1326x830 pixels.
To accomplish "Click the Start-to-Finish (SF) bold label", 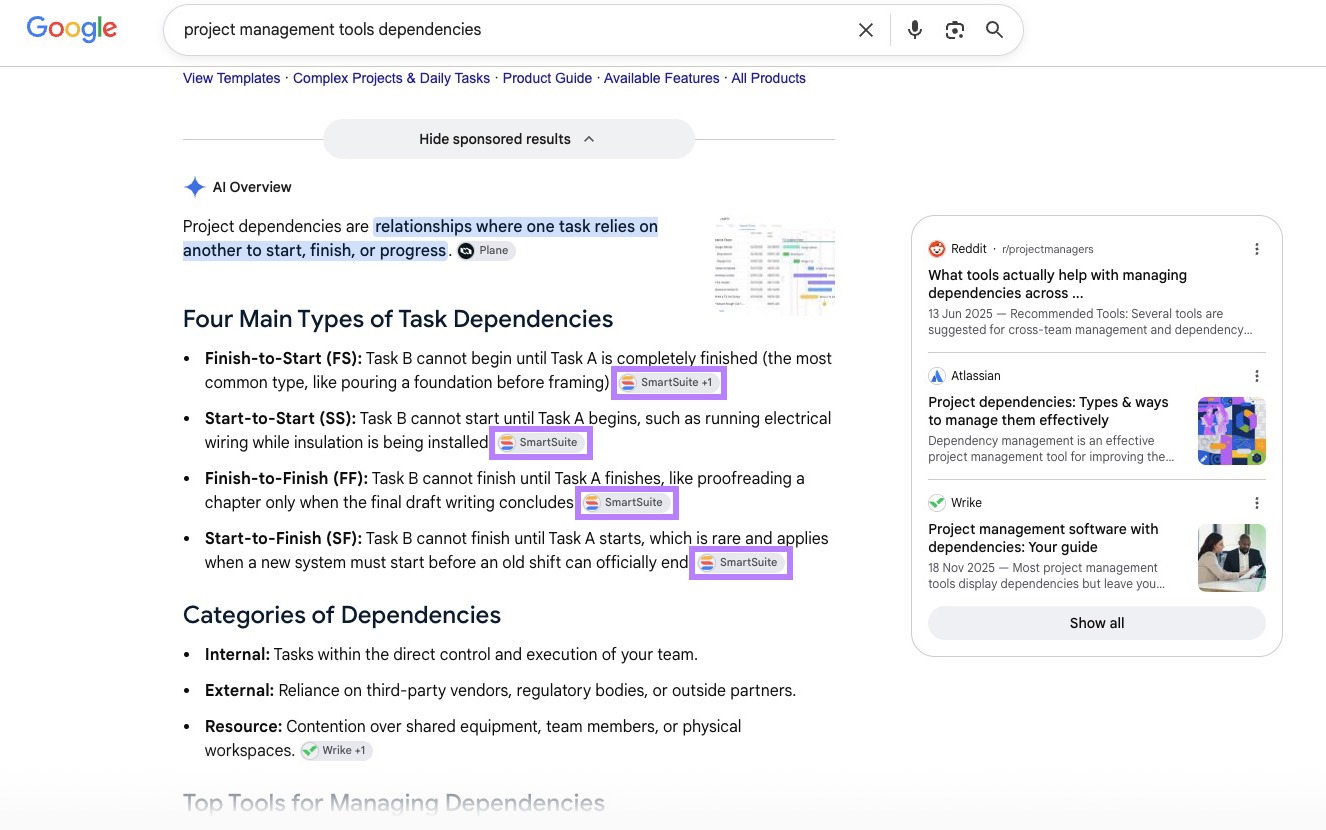I will [284, 538].
